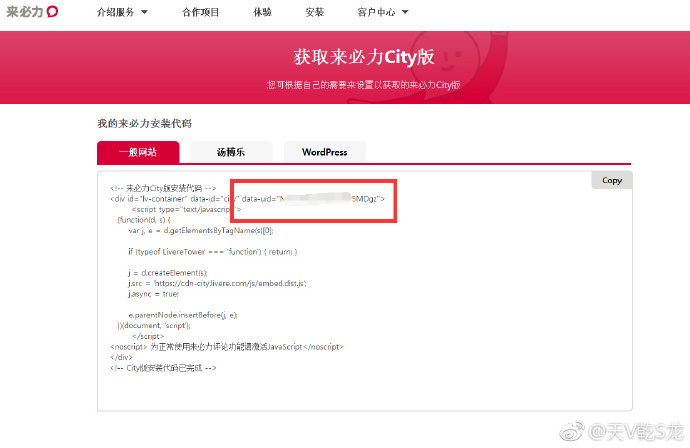Click the noscript line in code
690x448 pixels.
(x=227, y=346)
